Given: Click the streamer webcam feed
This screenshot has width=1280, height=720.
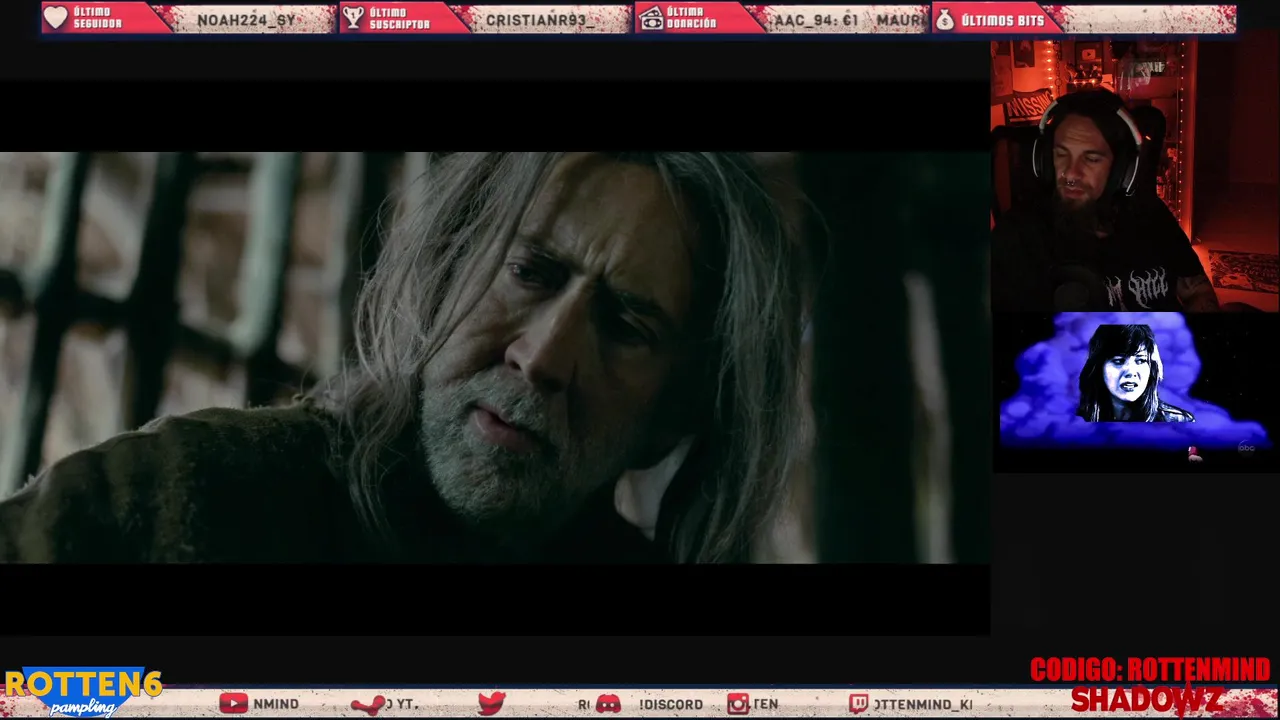Looking at the screenshot, I should coord(1135,175).
